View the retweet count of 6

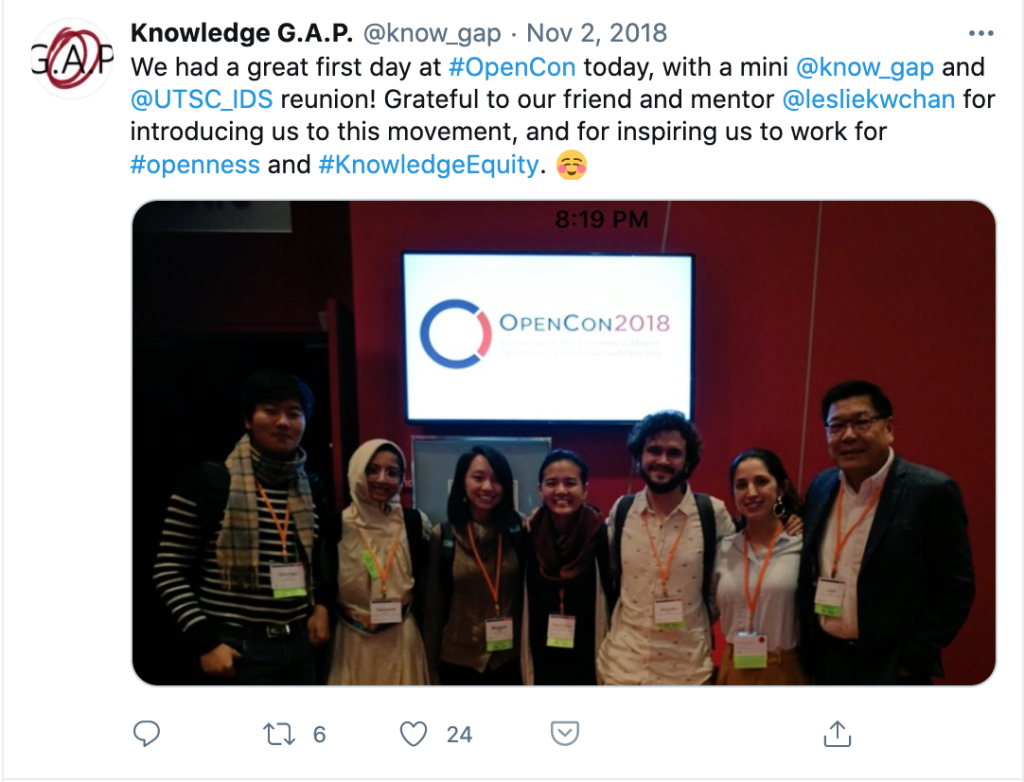tap(319, 734)
